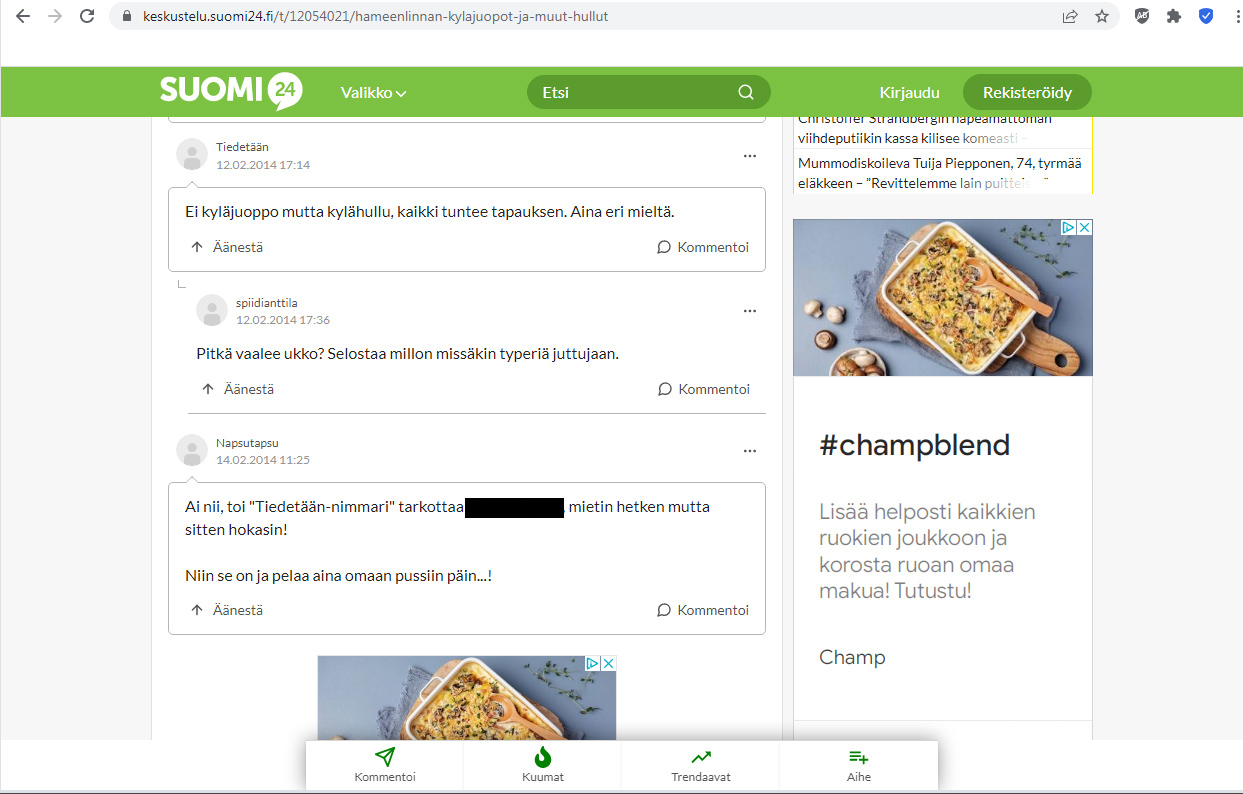Viewport: 1243px width, 794px height.
Task: Expand the Valikko menu
Action: (x=374, y=93)
